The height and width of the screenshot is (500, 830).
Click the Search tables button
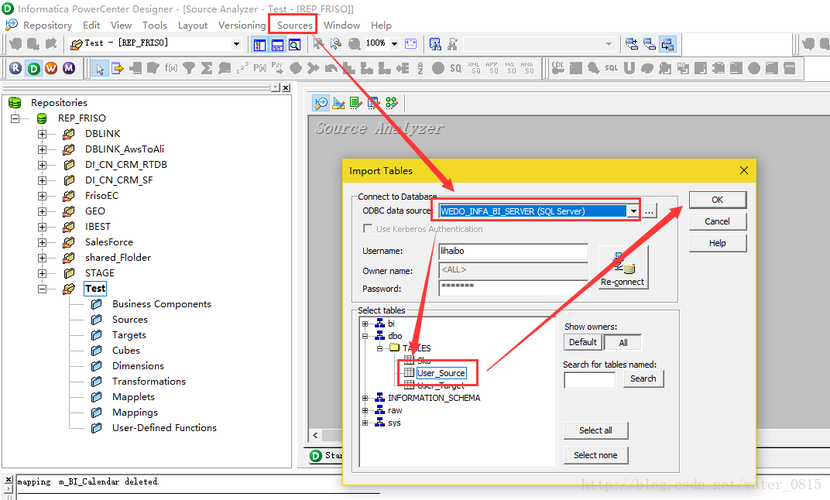tap(643, 379)
